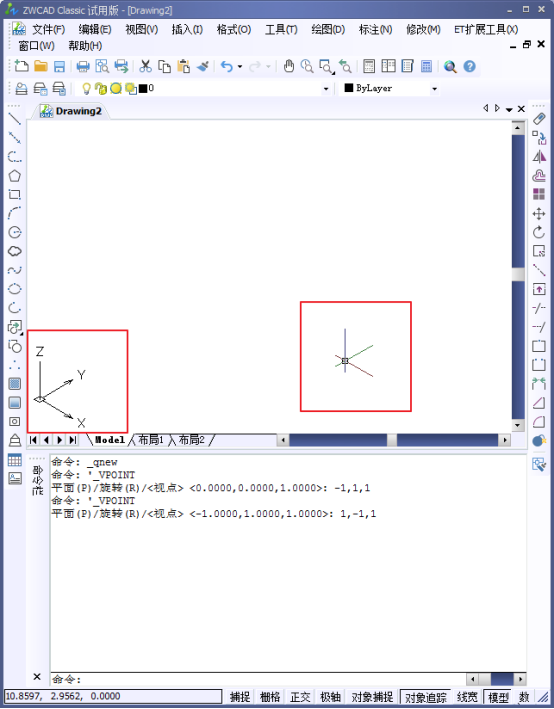
Task: Pick the Rotate tool in right toolbar
Action: pyautogui.click(x=539, y=232)
